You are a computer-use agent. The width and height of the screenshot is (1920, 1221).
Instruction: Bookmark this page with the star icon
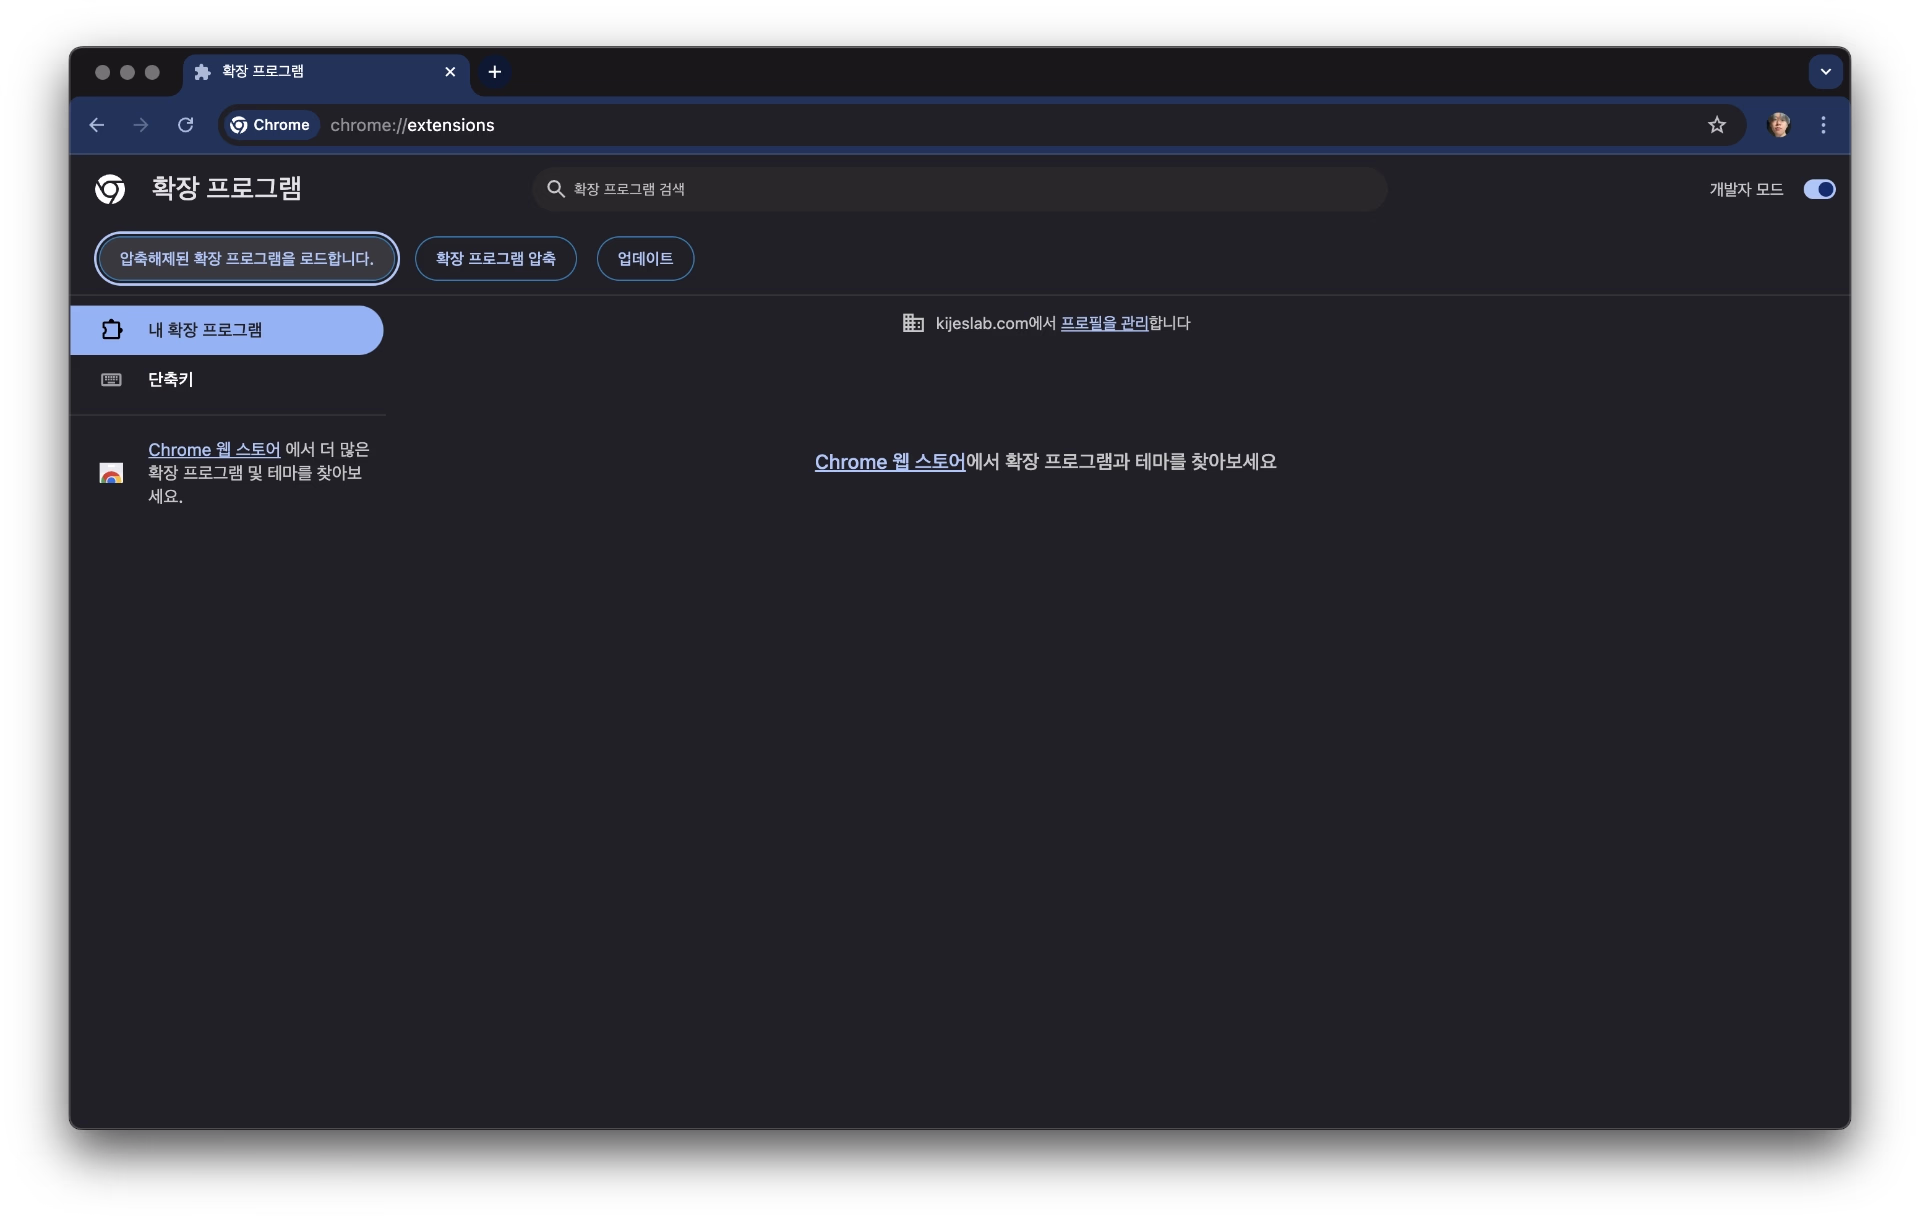coord(1717,125)
